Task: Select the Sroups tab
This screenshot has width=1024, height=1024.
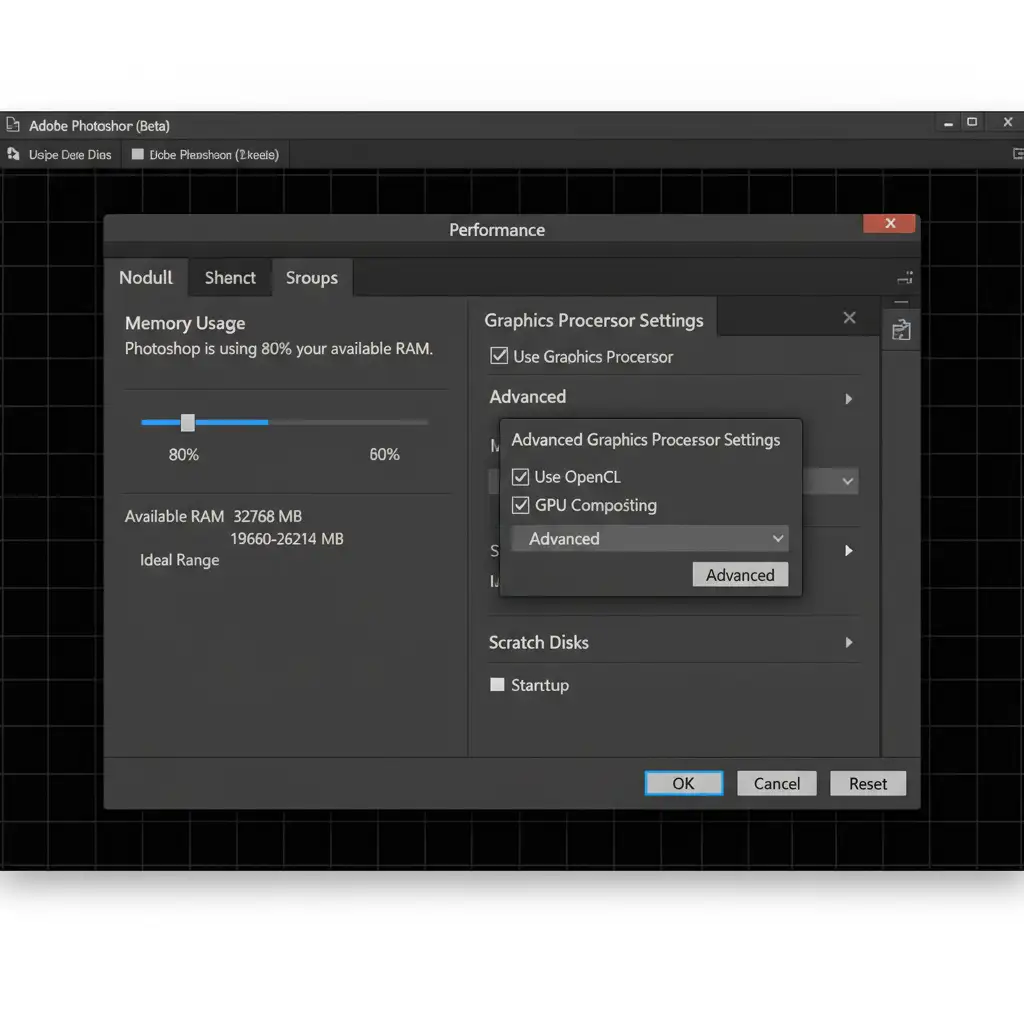Action: (311, 278)
